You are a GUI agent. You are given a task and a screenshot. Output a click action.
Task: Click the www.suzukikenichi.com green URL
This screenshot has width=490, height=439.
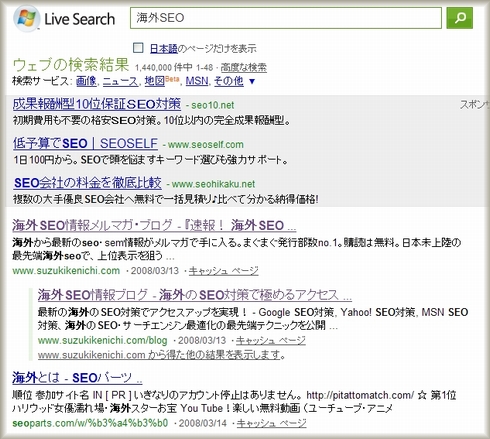(66, 271)
